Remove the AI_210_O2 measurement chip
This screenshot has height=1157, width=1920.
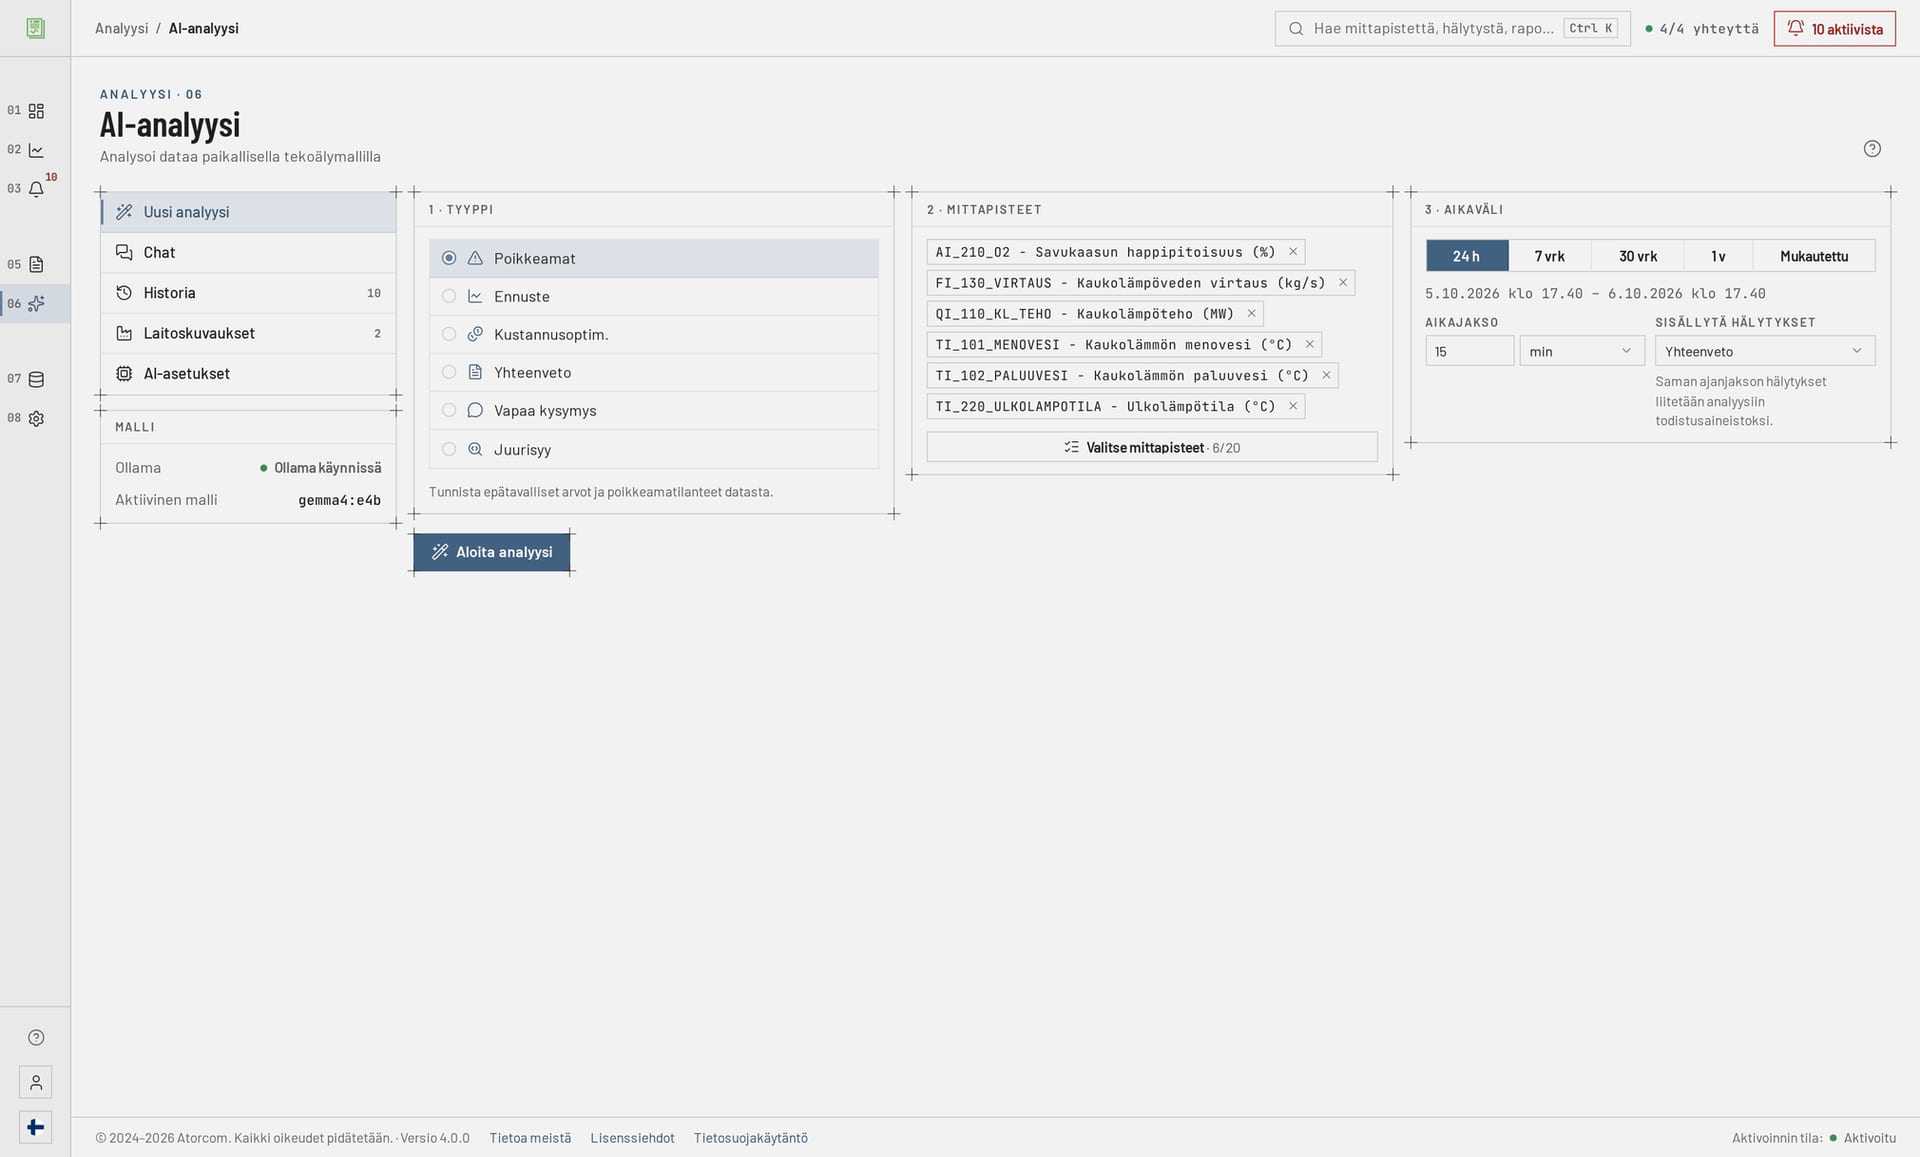coord(1292,252)
